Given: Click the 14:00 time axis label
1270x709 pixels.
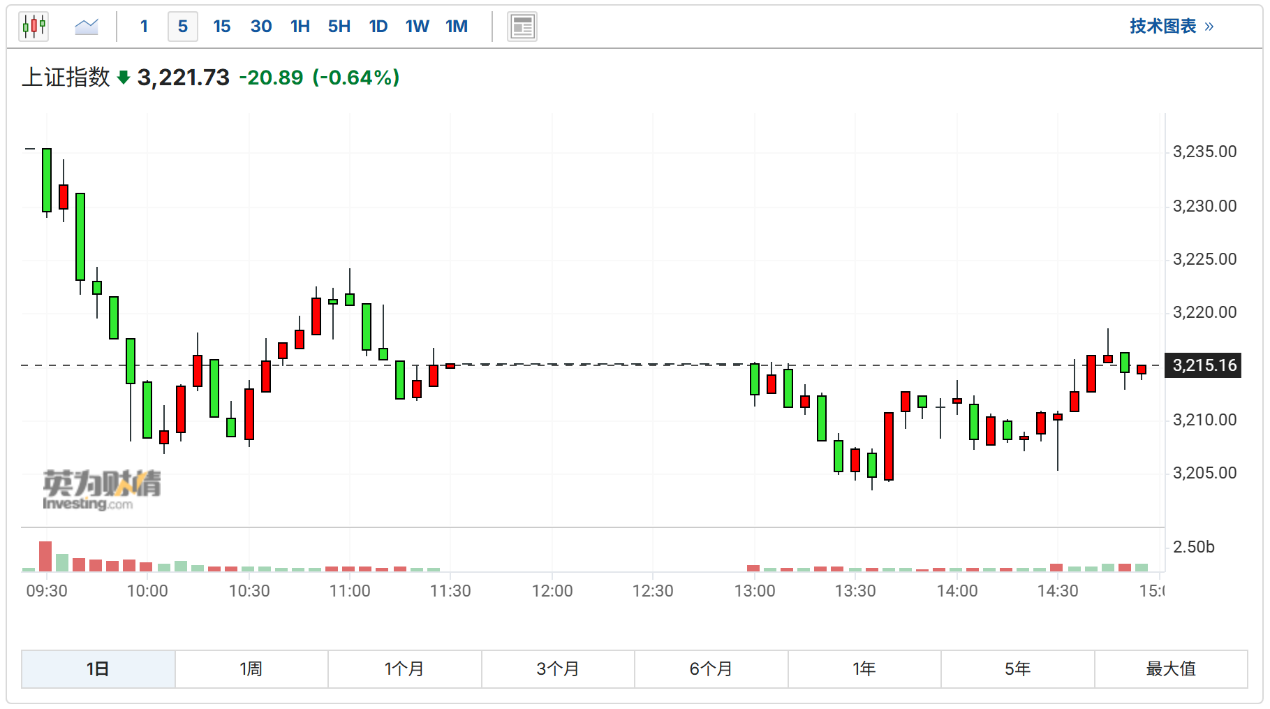Looking at the screenshot, I should [x=957, y=591].
